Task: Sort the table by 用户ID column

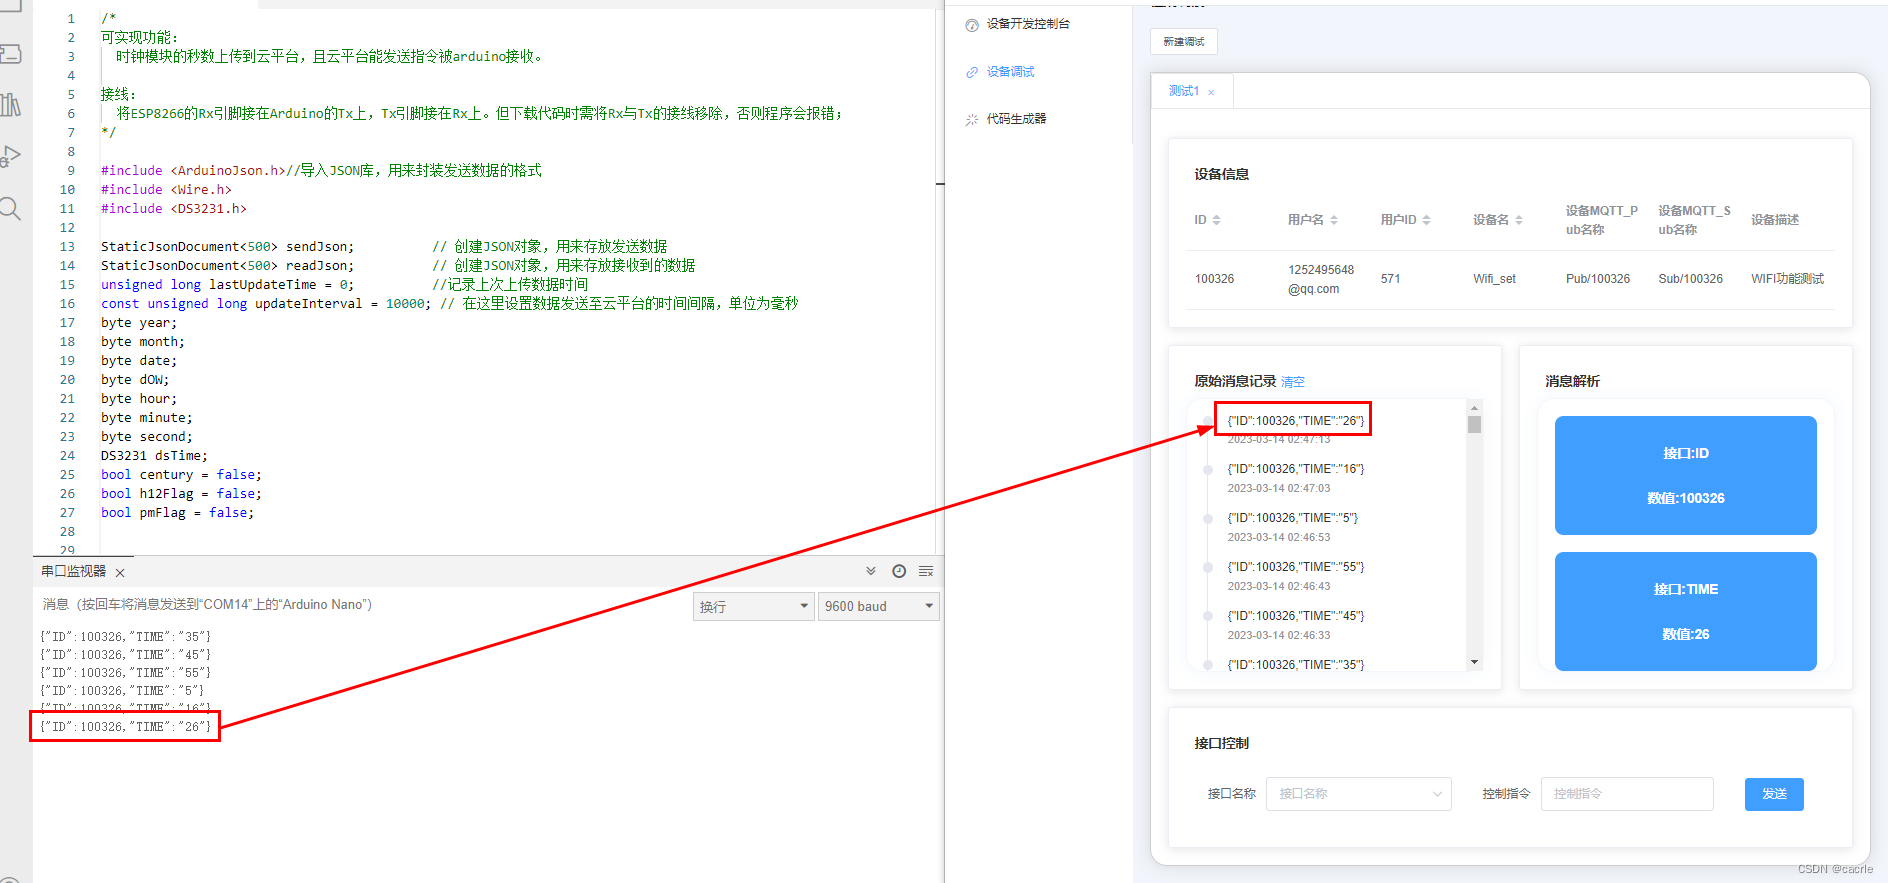Action: (x=1426, y=220)
